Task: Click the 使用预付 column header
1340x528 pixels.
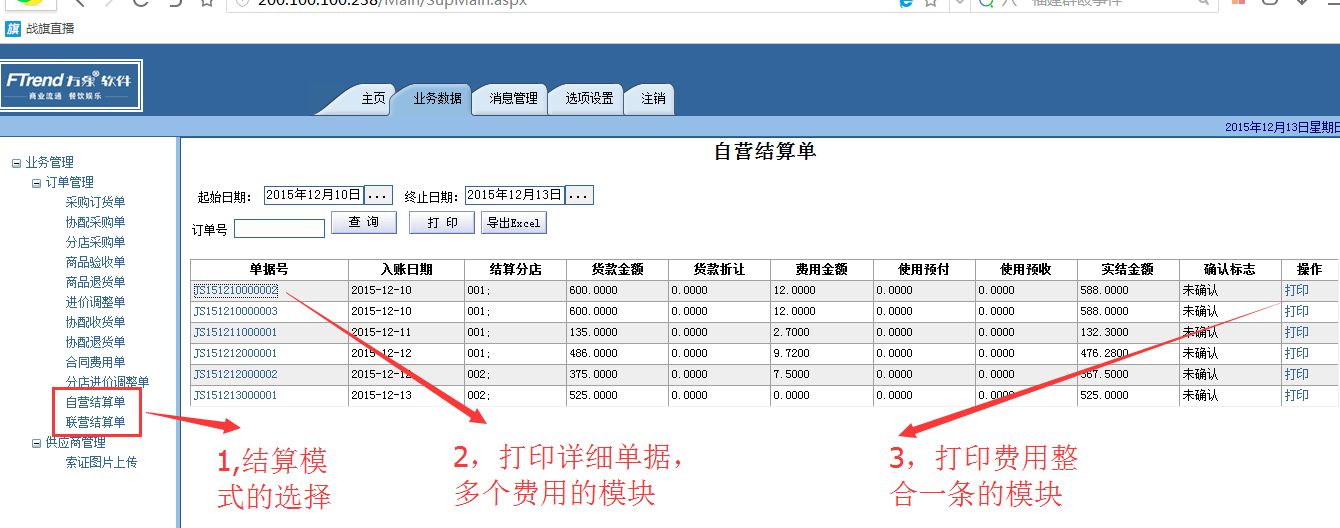Action: [x=924, y=270]
